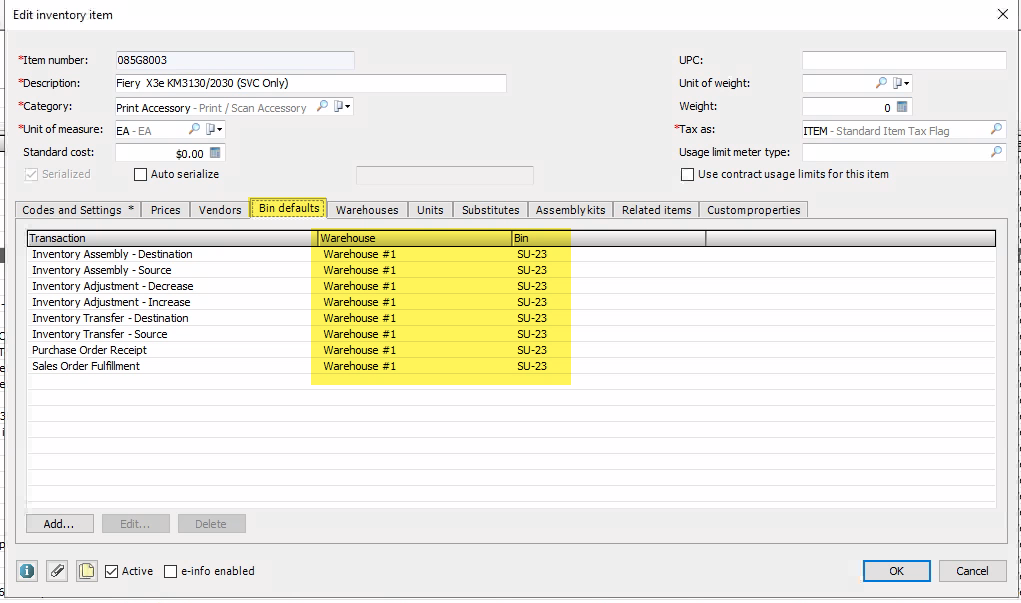
Task: Expand the Unit of weight quick-menu dropdown
Action: [901, 83]
